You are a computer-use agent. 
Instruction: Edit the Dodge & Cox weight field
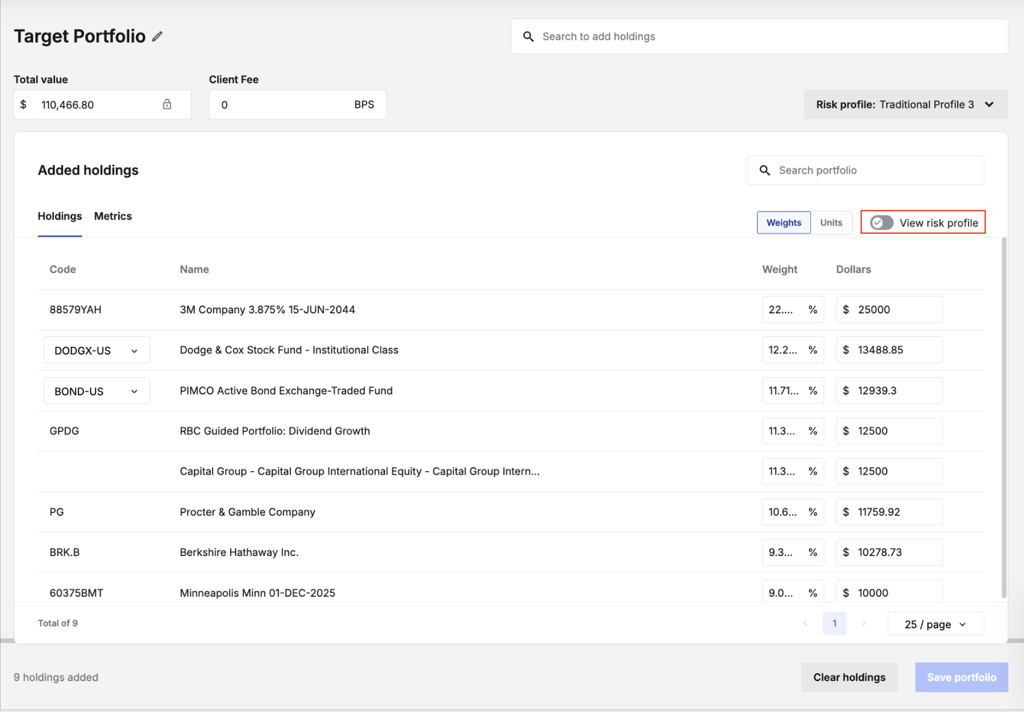click(793, 350)
